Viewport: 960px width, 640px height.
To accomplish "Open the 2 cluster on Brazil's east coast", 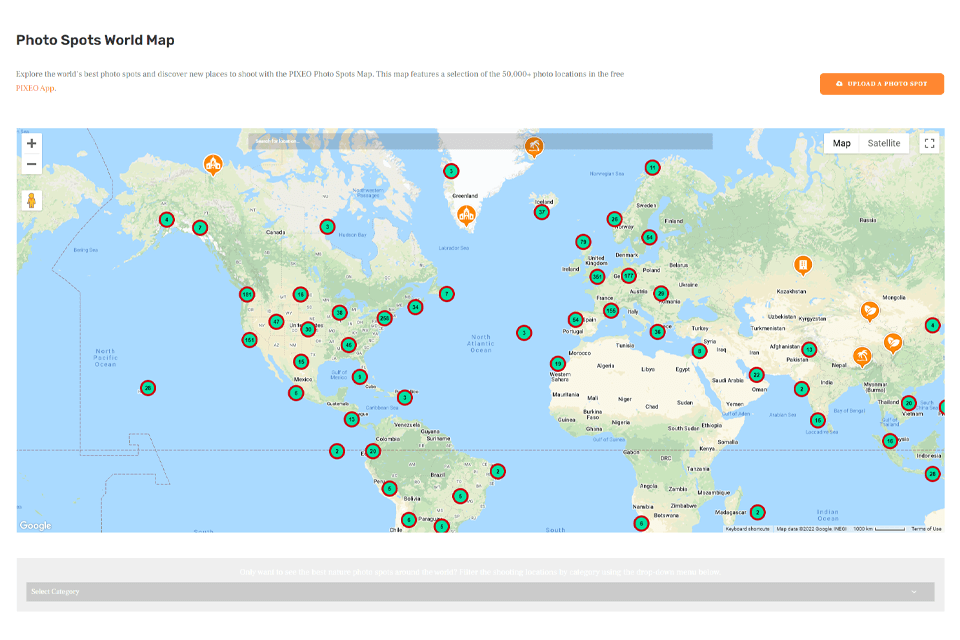I will [x=498, y=472].
